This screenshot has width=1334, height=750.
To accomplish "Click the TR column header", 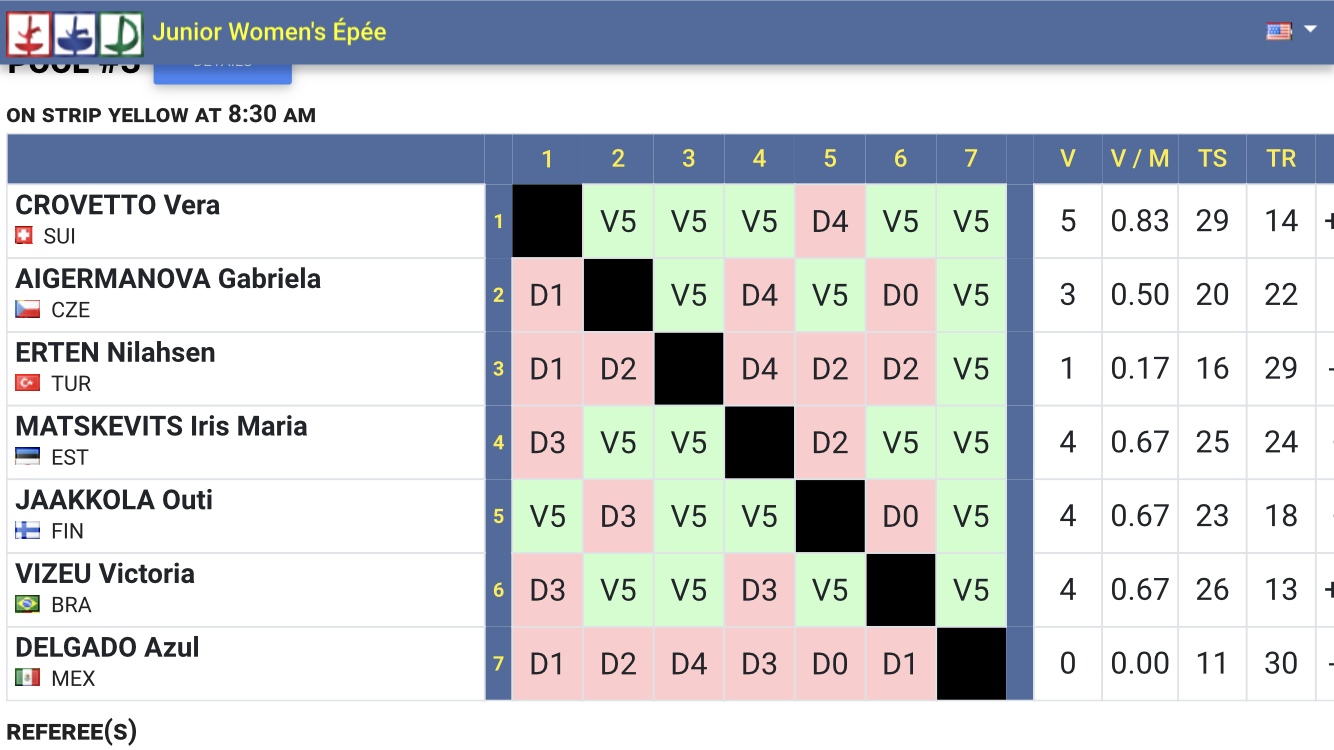I will (1281, 158).
